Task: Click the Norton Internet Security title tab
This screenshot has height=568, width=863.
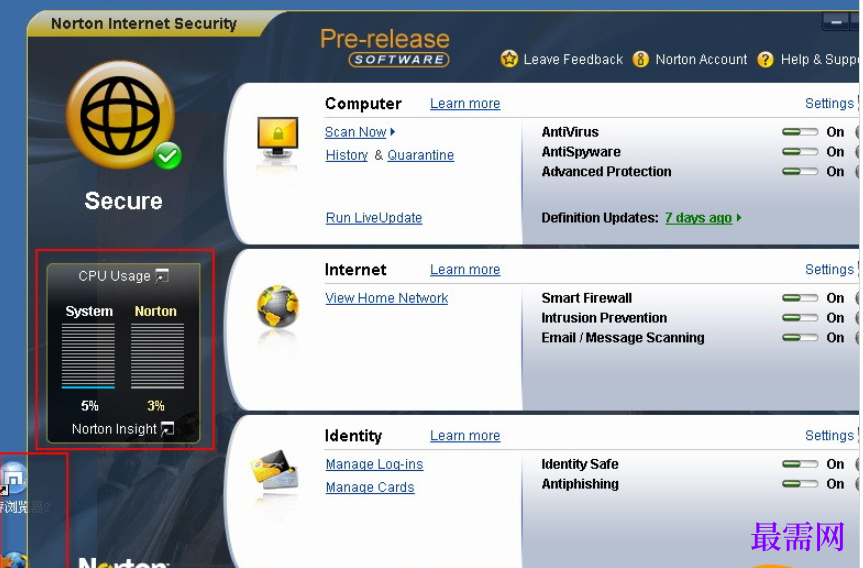Action: click(x=144, y=24)
